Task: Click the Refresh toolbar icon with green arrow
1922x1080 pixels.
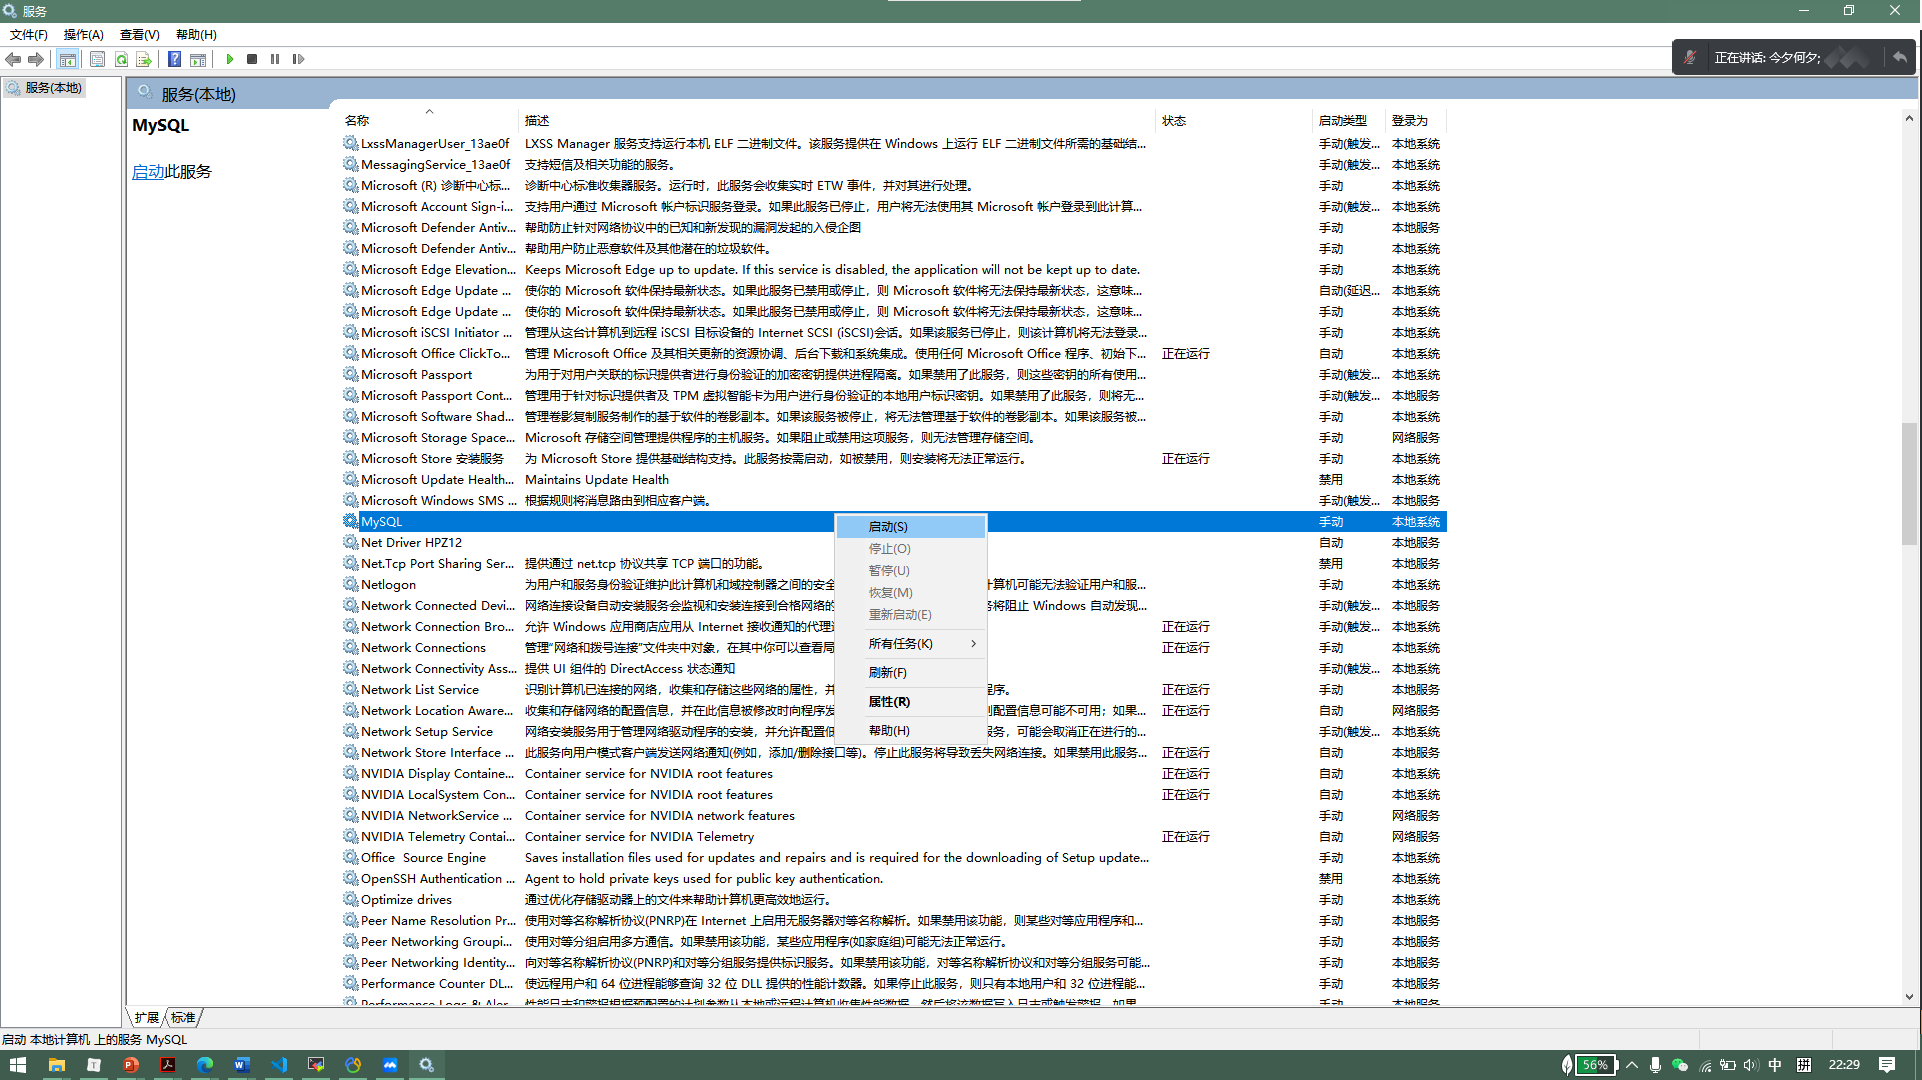Action: coord(121,59)
